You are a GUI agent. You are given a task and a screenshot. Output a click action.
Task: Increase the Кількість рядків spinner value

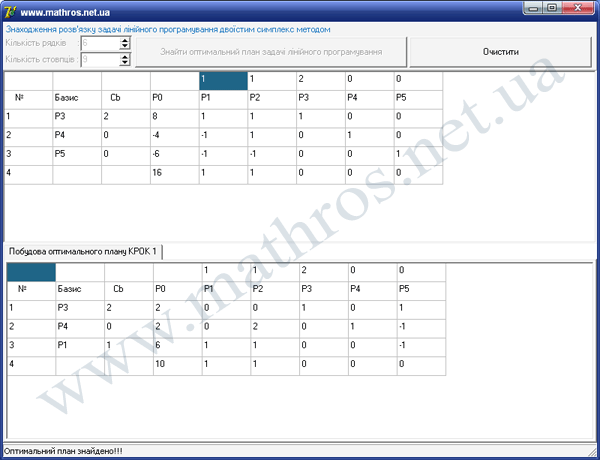(125, 40)
